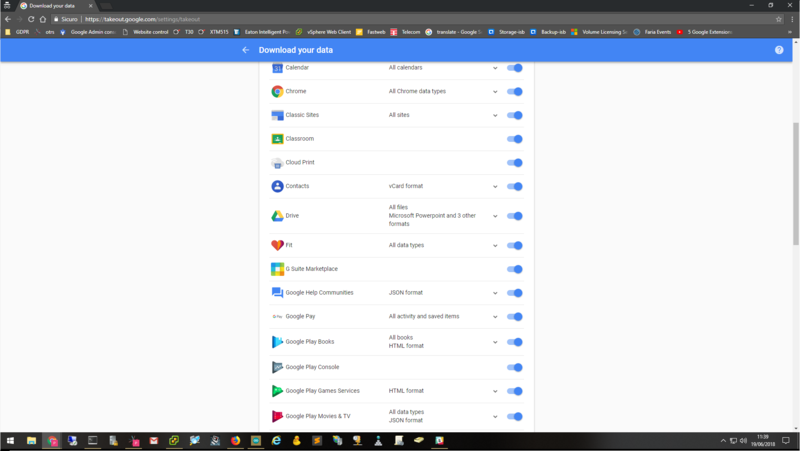This screenshot has height=451, width=800.
Task: Click the Drive service icon
Action: click(x=277, y=216)
